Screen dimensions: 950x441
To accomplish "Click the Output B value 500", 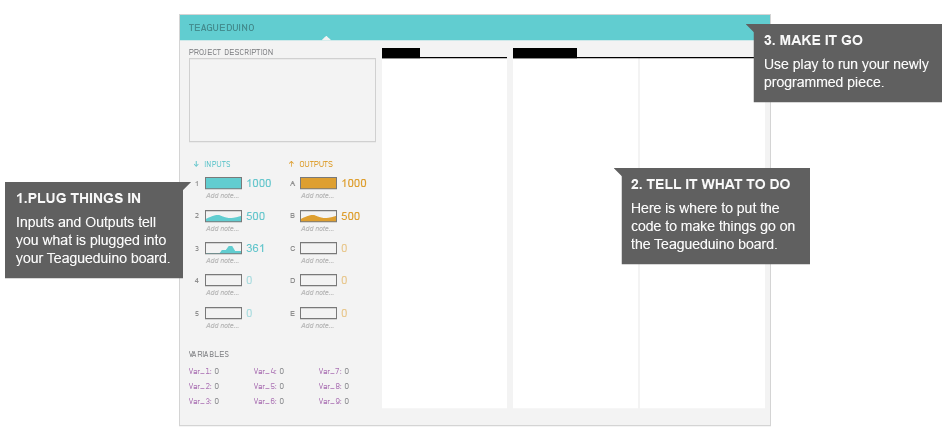I will point(350,216).
